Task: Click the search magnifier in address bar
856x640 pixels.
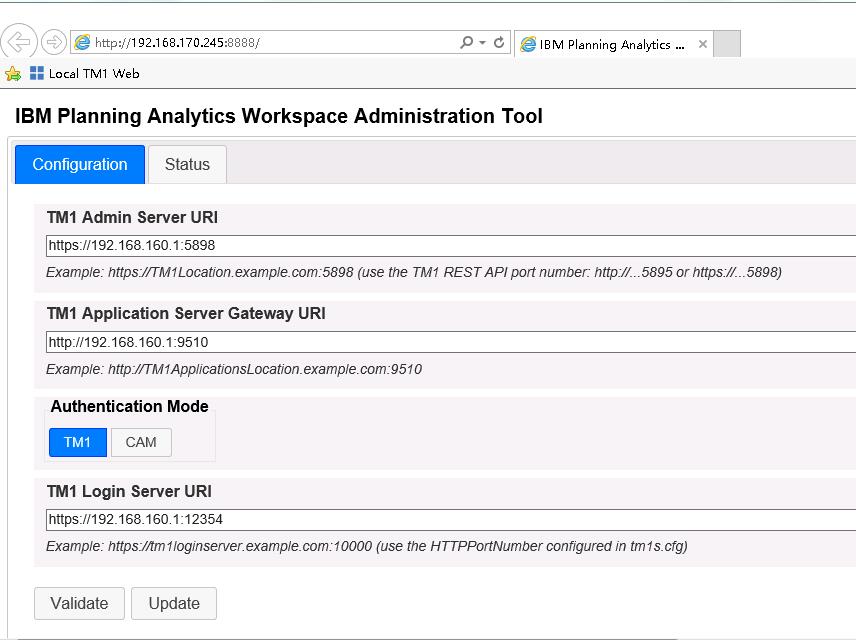Action: [466, 42]
